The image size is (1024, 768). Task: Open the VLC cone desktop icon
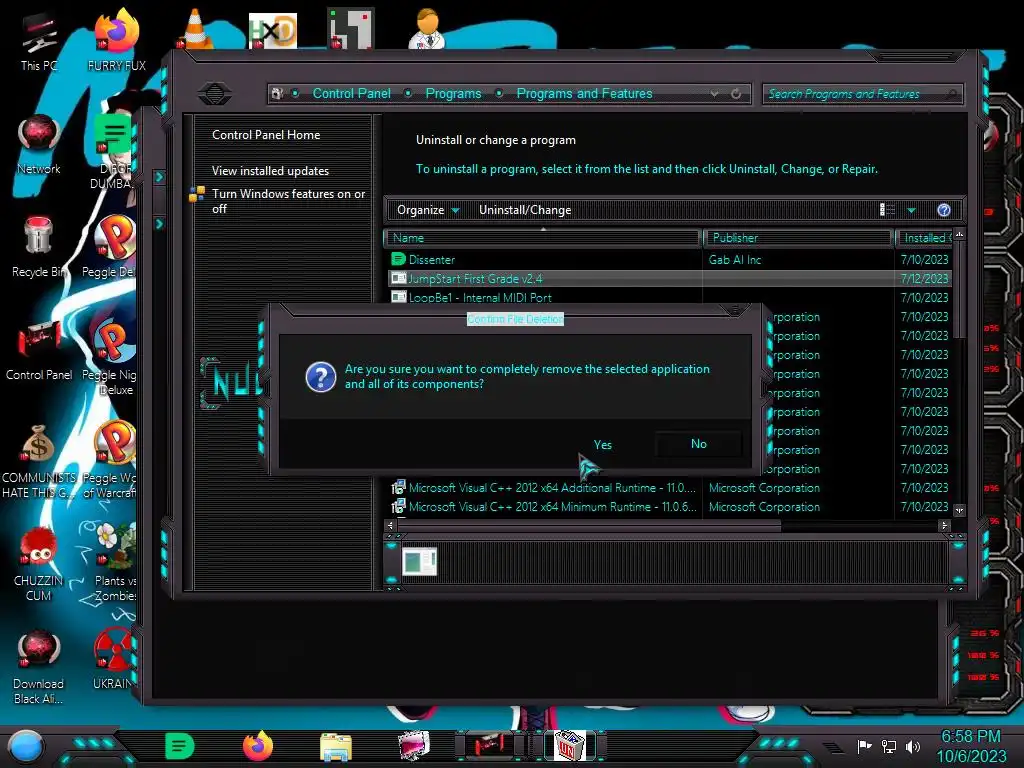coord(196,29)
